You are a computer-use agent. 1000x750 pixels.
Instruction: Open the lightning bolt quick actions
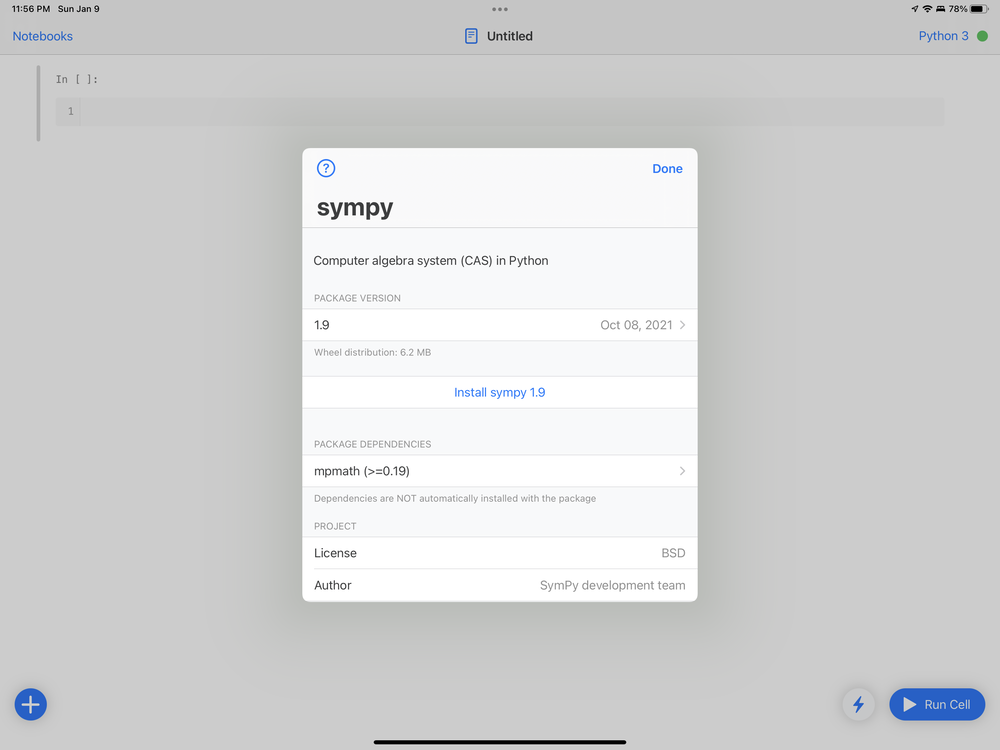[x=858, y=704]
